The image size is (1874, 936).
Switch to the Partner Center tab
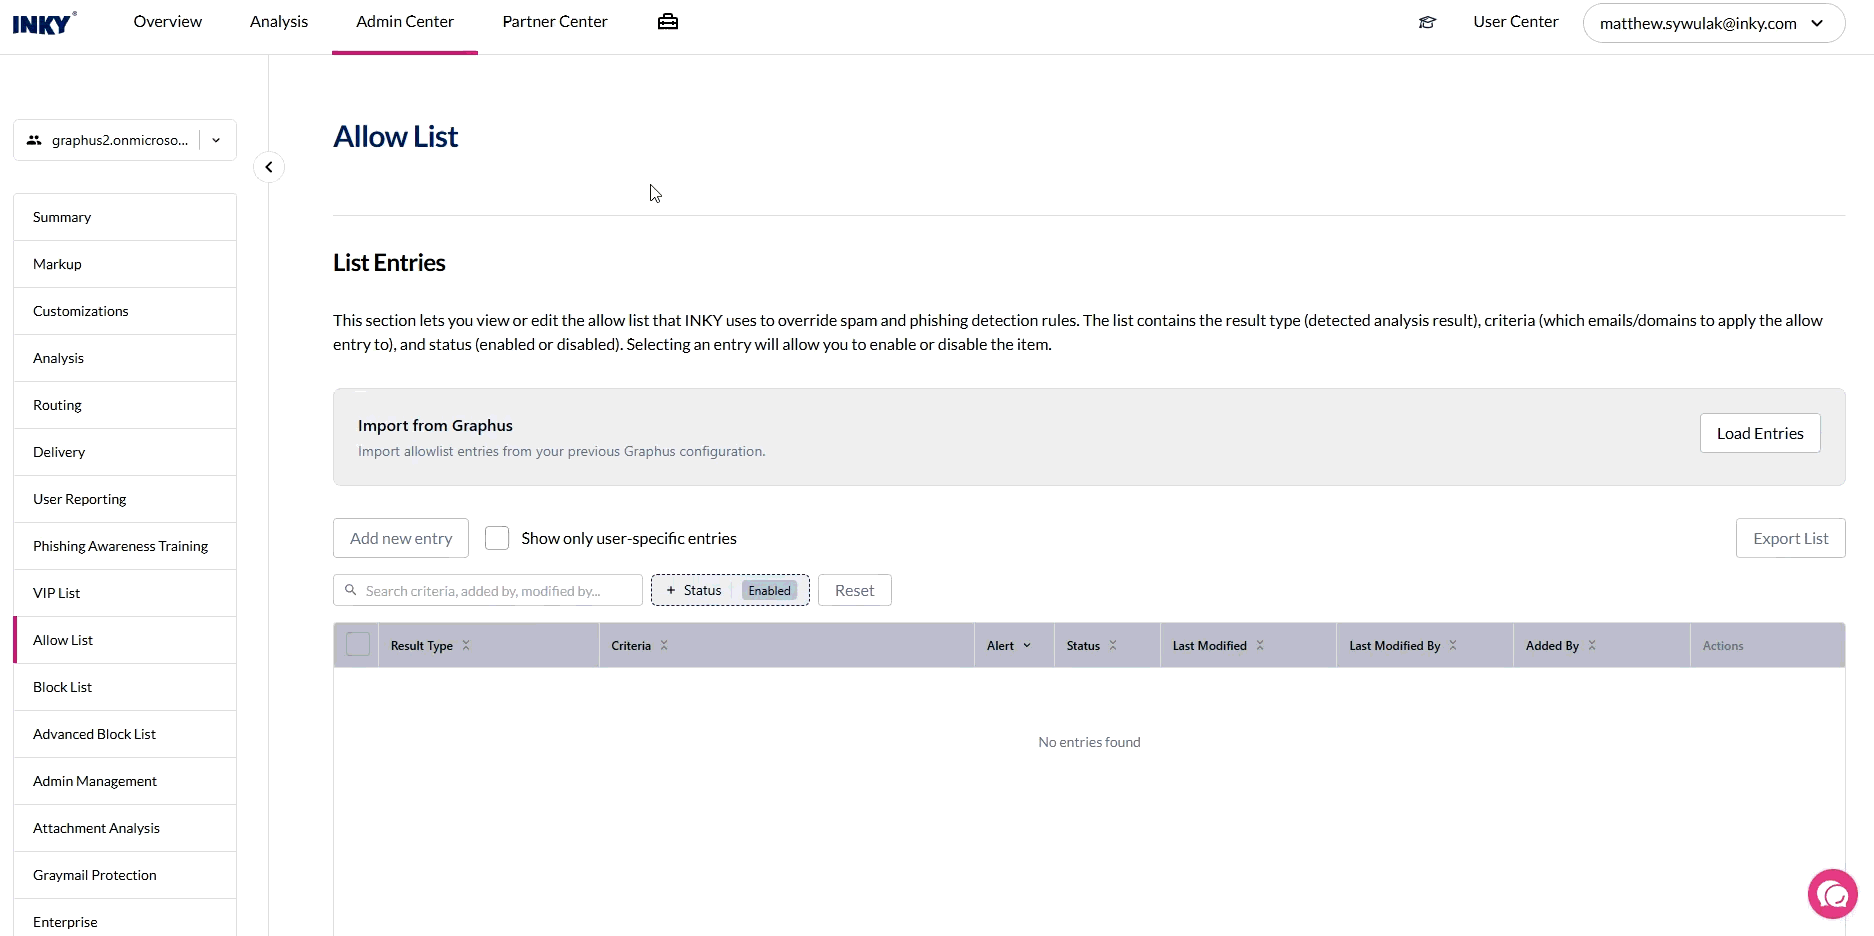coord(555,22)
